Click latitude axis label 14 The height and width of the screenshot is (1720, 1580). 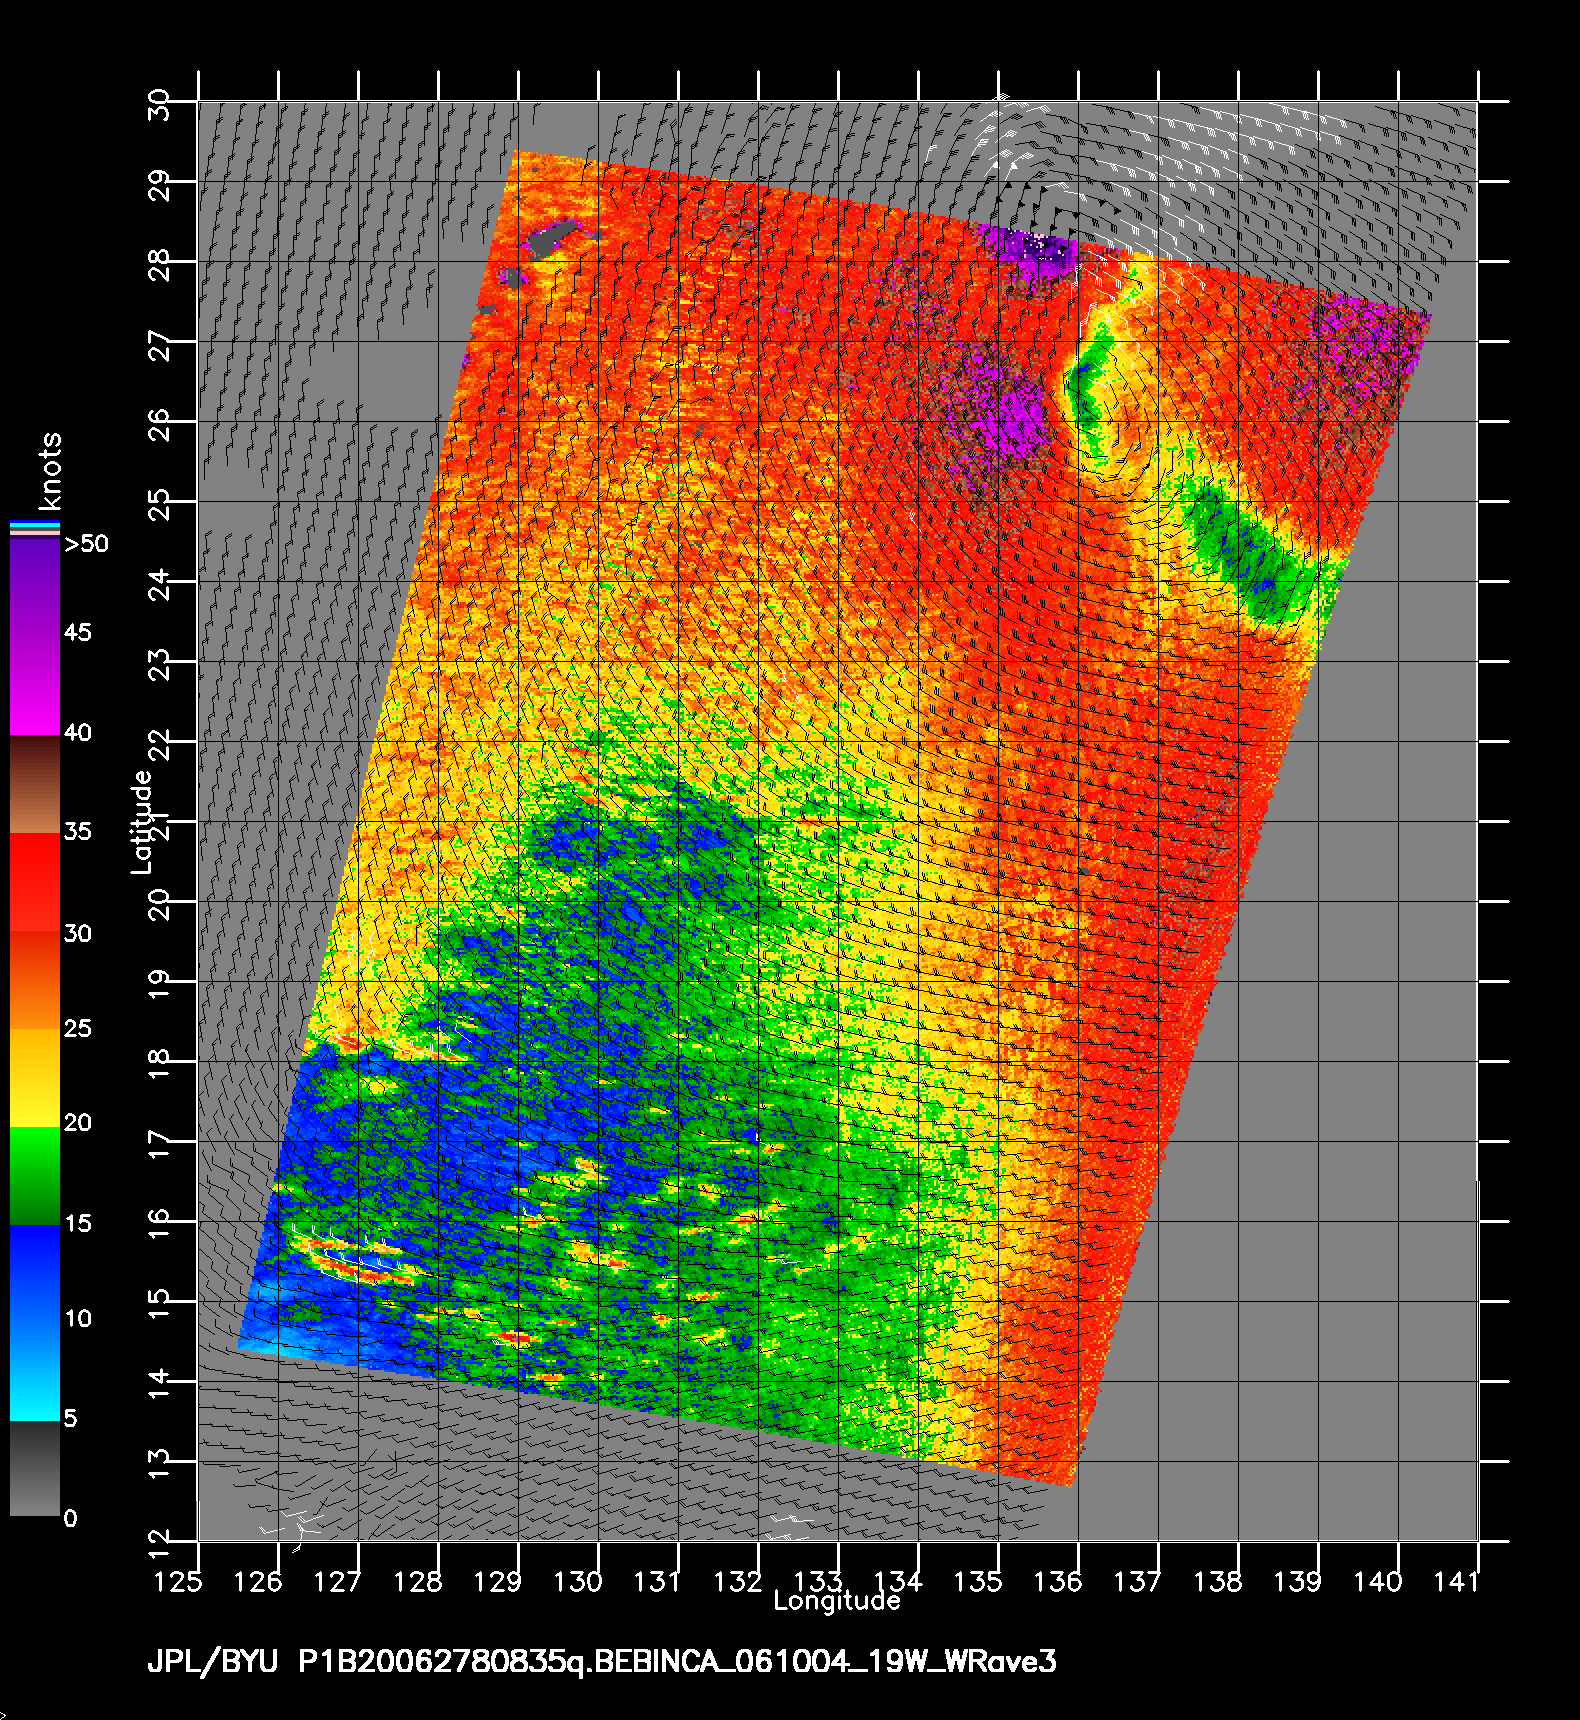coord(160,1384)
